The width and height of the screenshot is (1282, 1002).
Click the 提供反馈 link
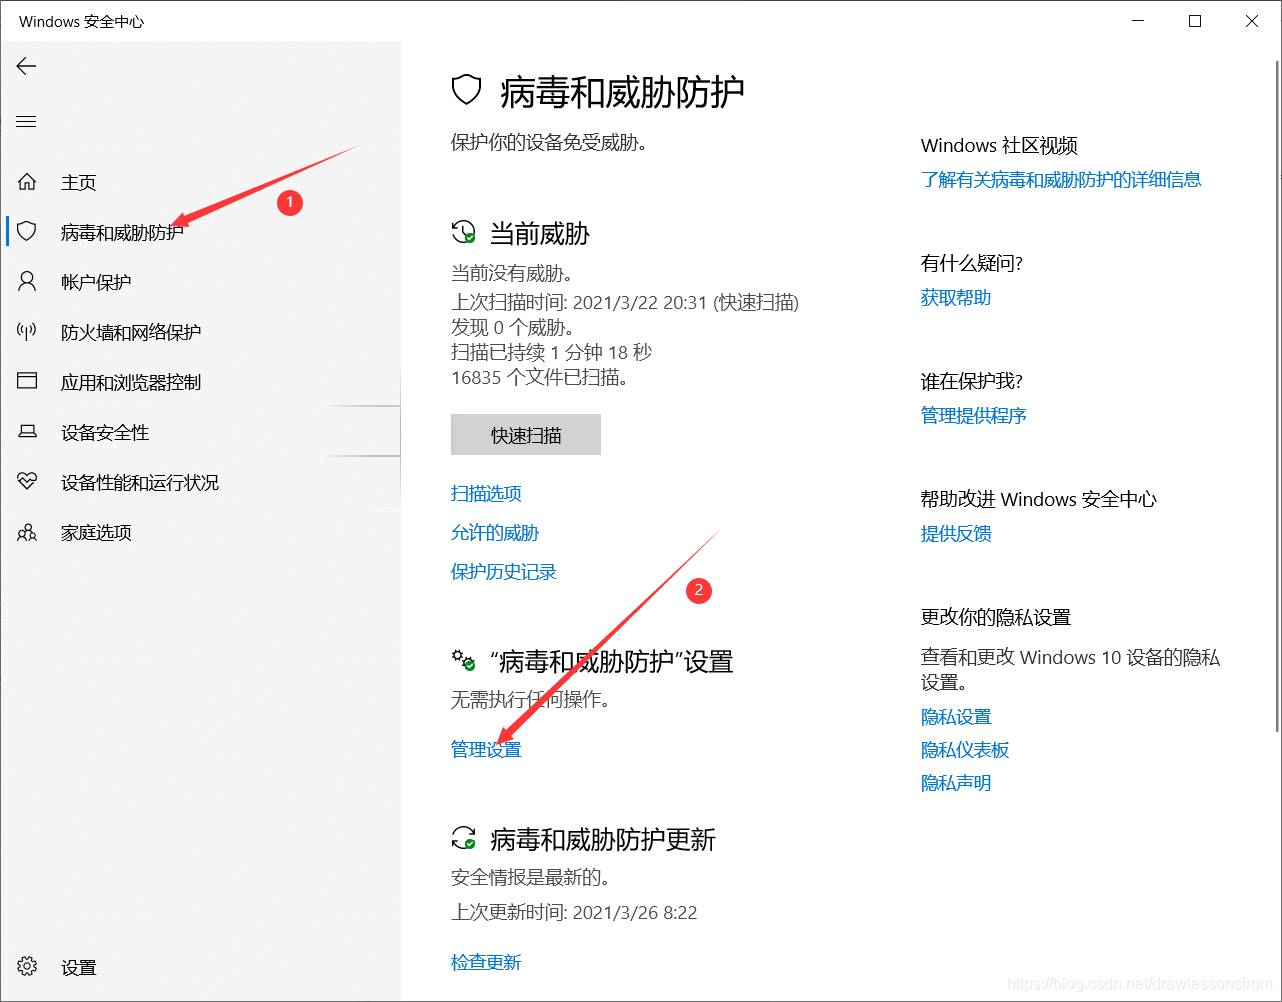(x=956, y=533)
